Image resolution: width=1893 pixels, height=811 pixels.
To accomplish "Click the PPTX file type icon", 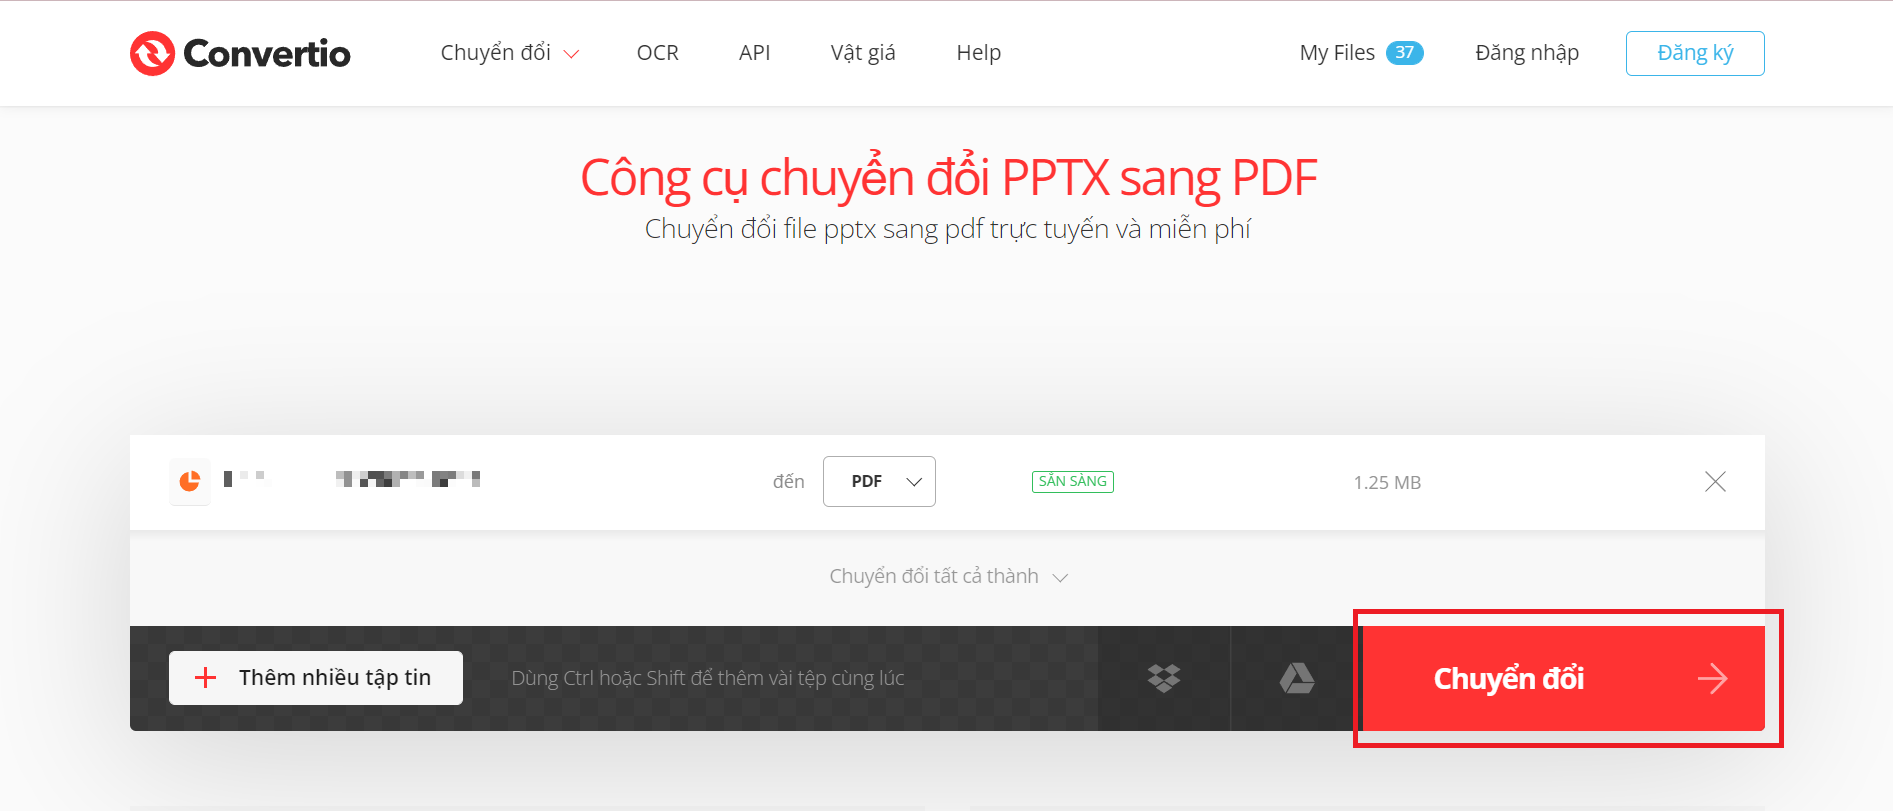I will tap(190, 482).
